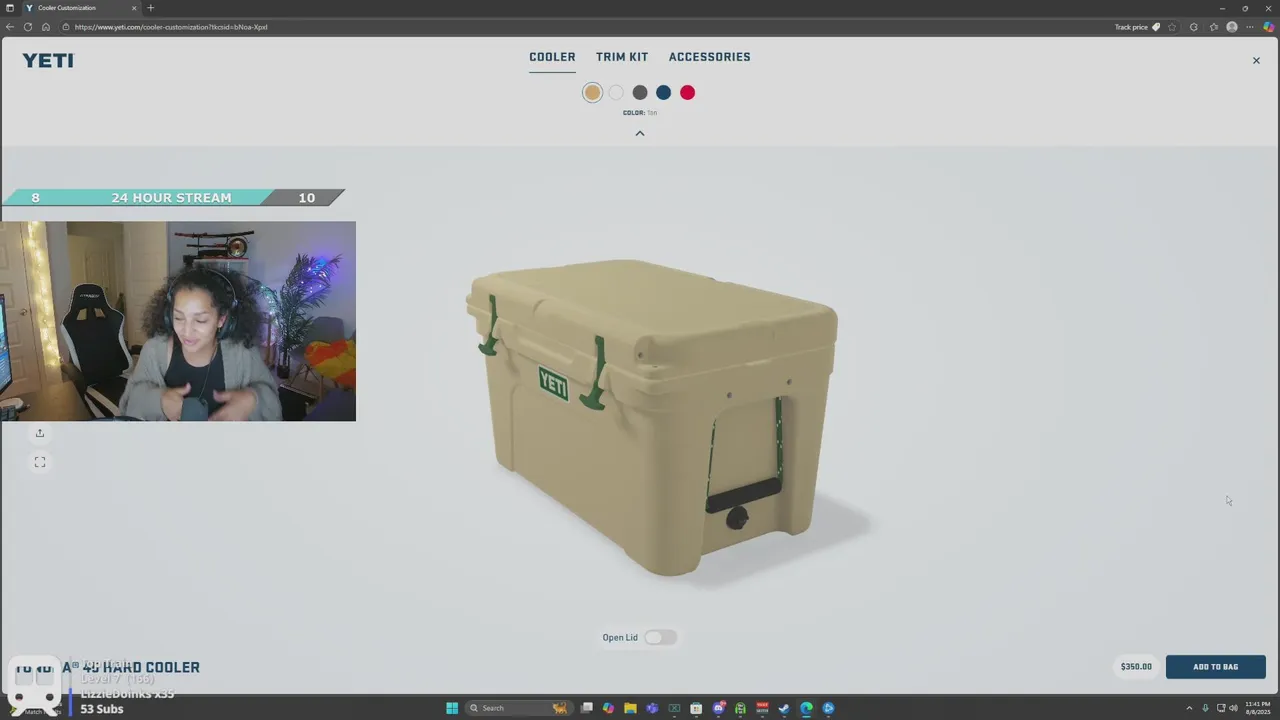
Task: Click the volume icon in system tray
Action: [1232, 708]
